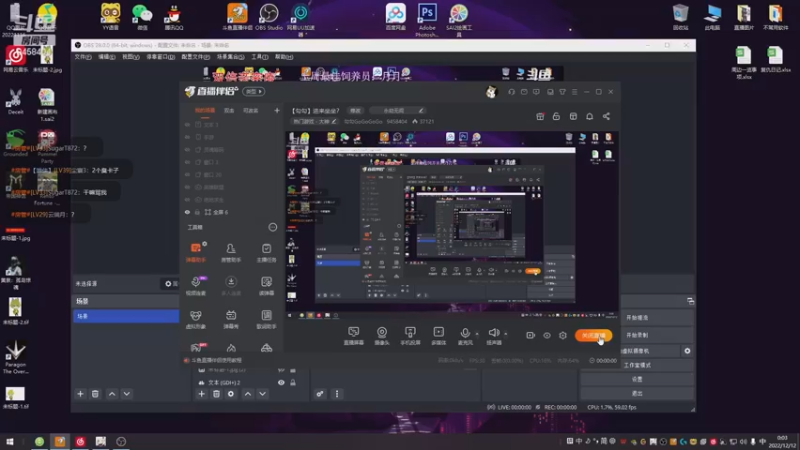Click the orange 关闭直播 button
Image resolution: width=800 pixels, height=450 pixels.
coord(593,335)
